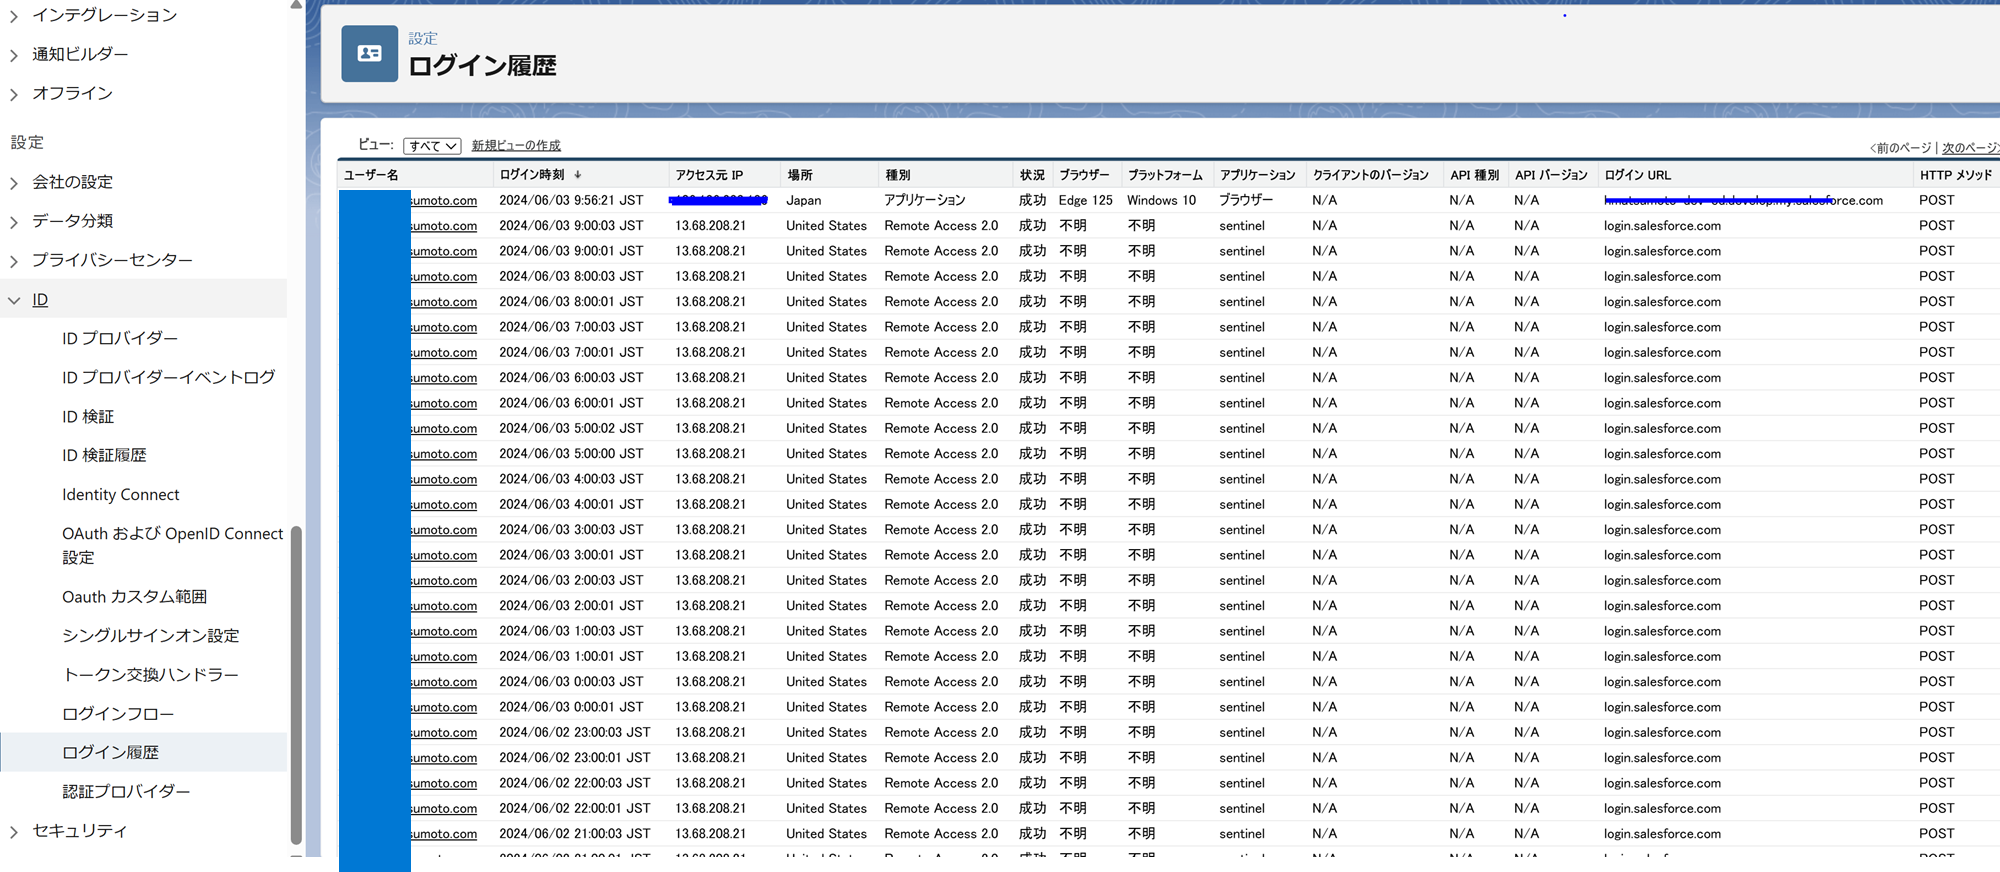2000x872 pixels.
Task: Collapse the ID section
Action: tap(14, 300)
